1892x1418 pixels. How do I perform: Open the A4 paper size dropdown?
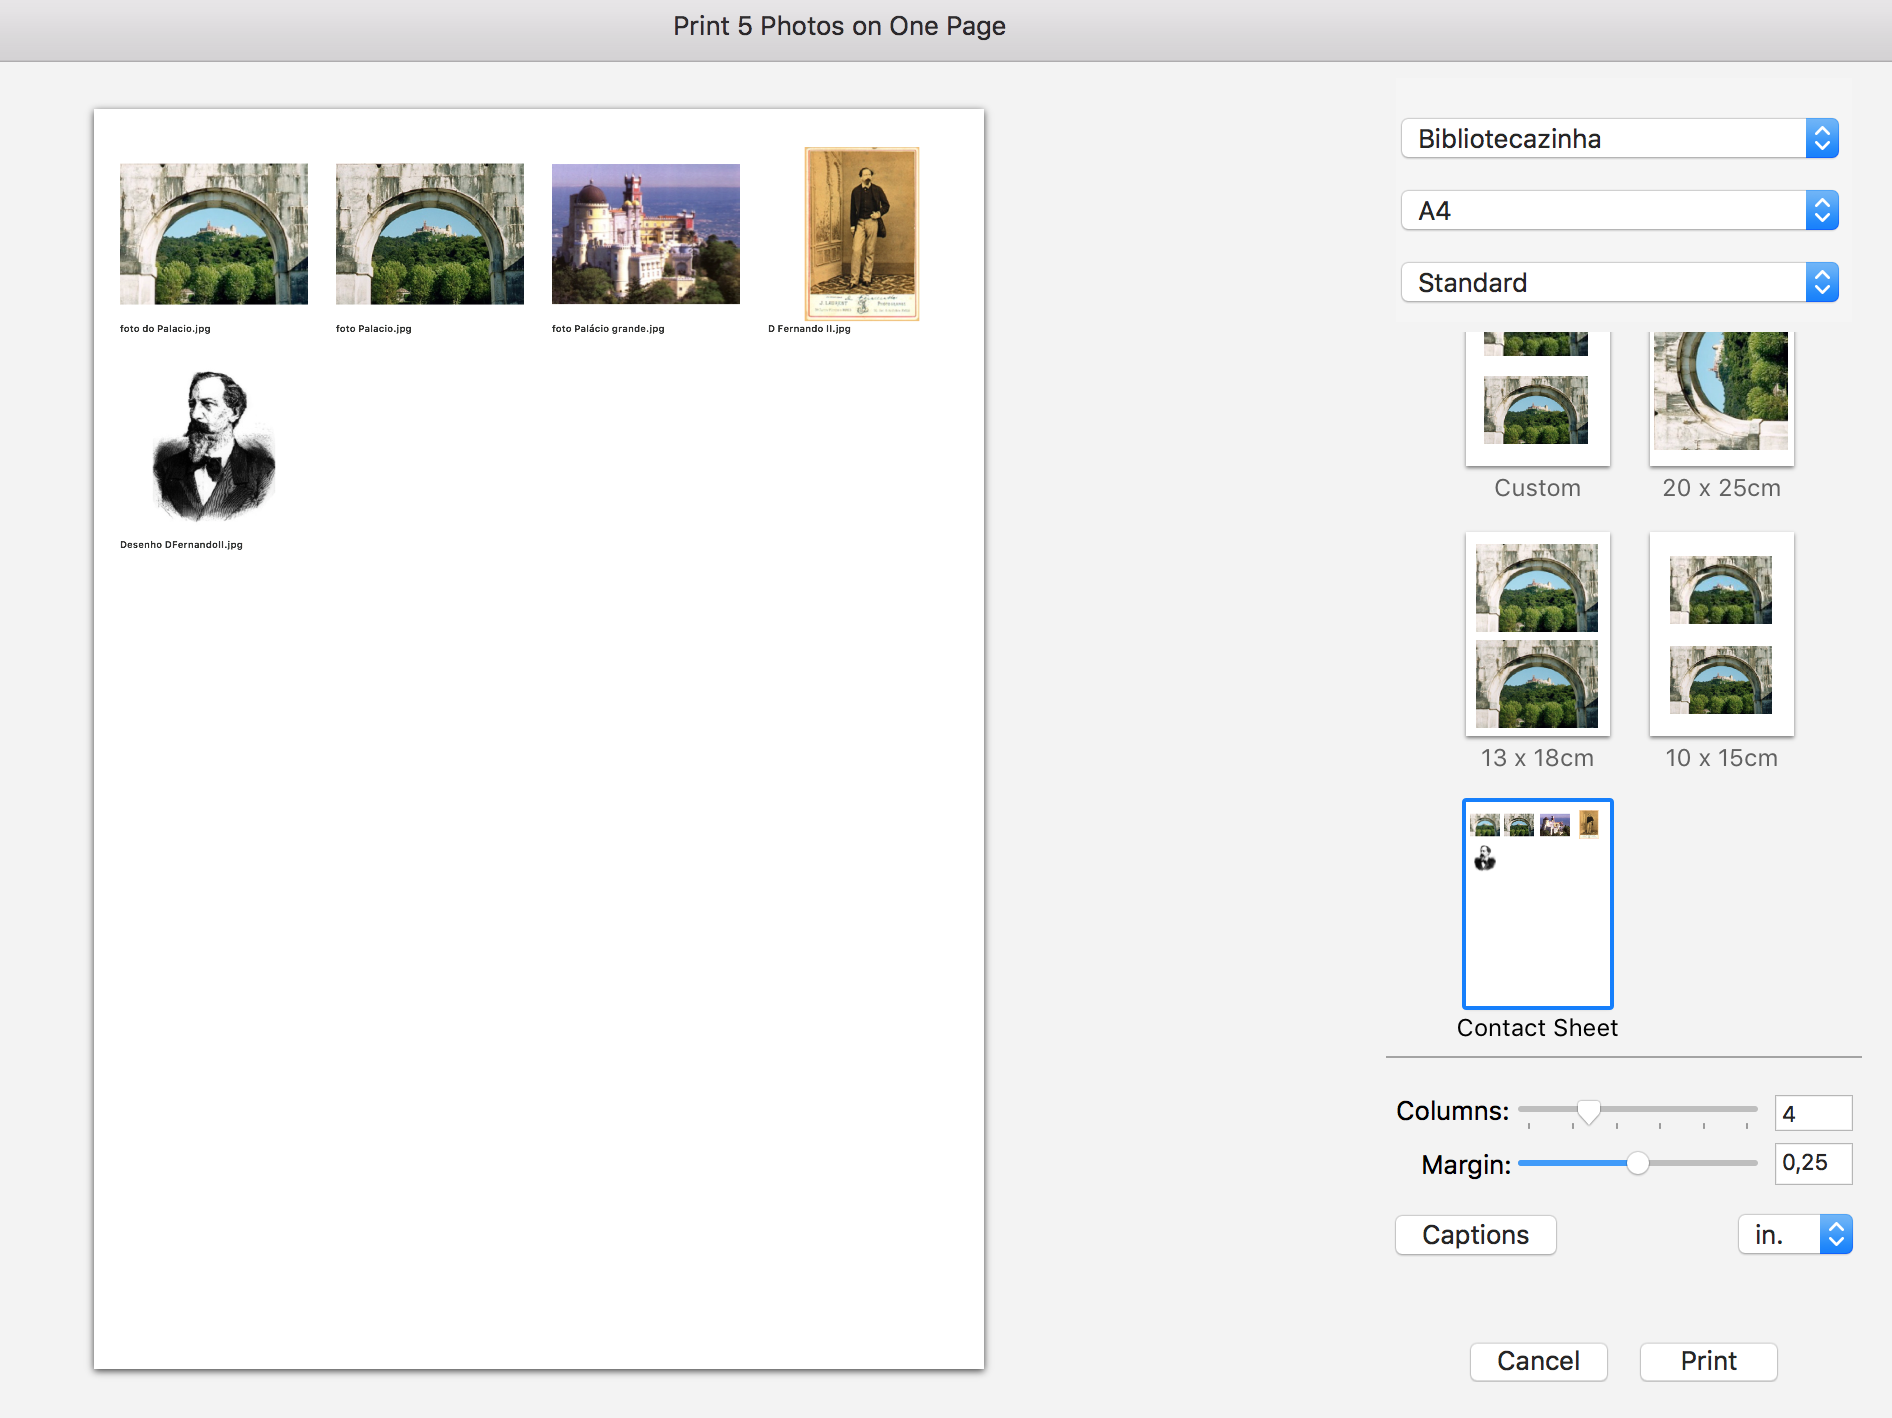coord(1619,211)
